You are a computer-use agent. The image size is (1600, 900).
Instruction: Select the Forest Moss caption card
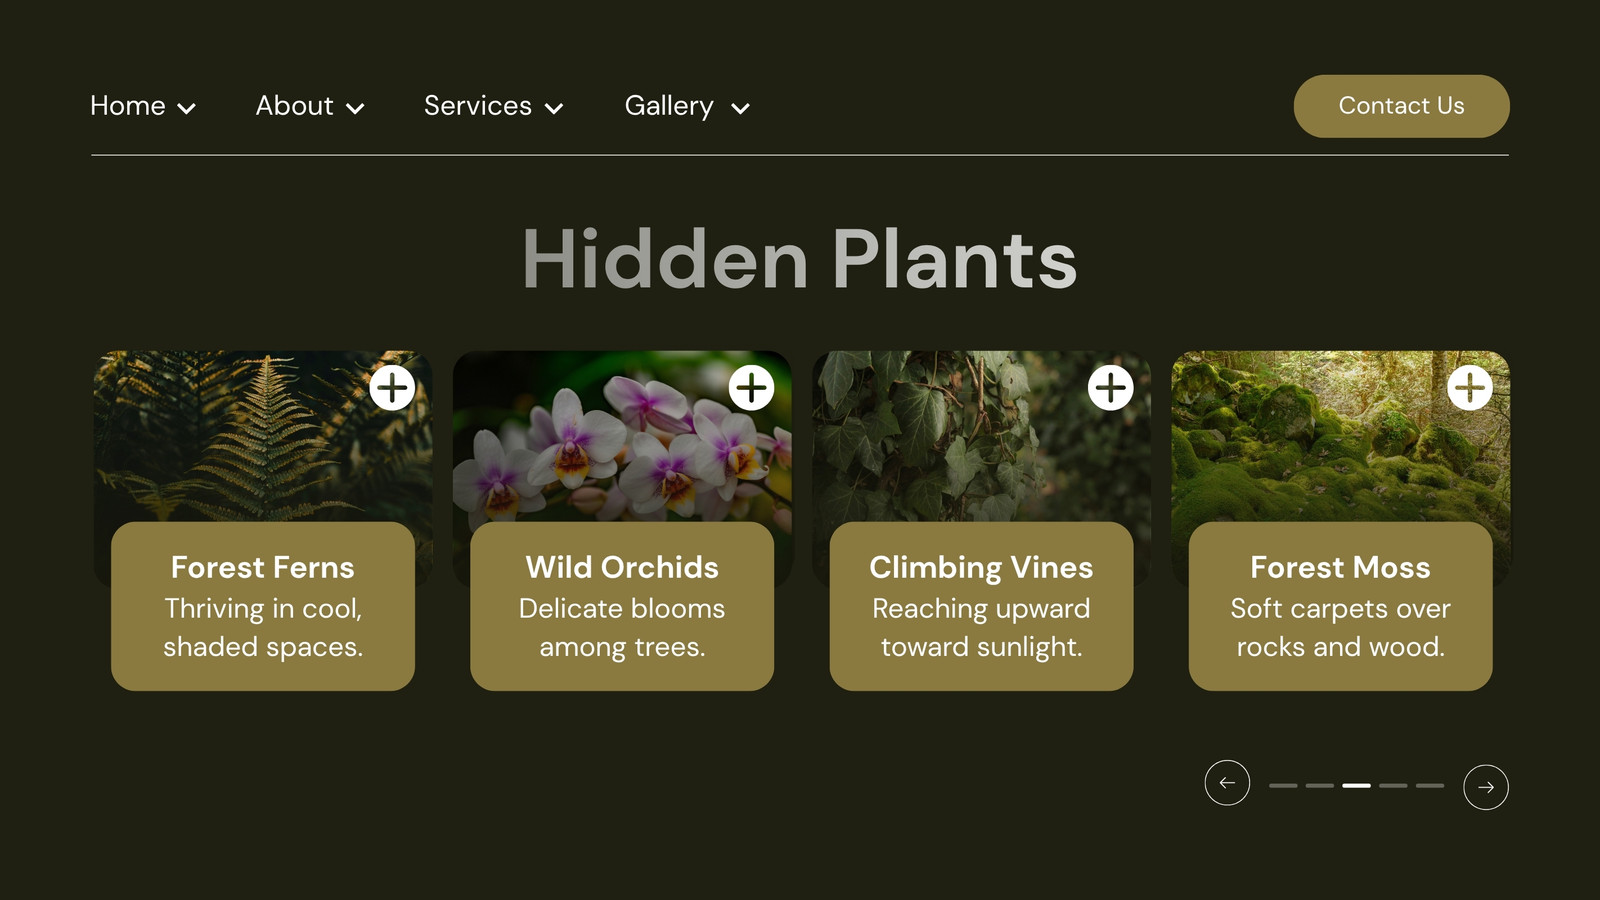pos(1340,606)
